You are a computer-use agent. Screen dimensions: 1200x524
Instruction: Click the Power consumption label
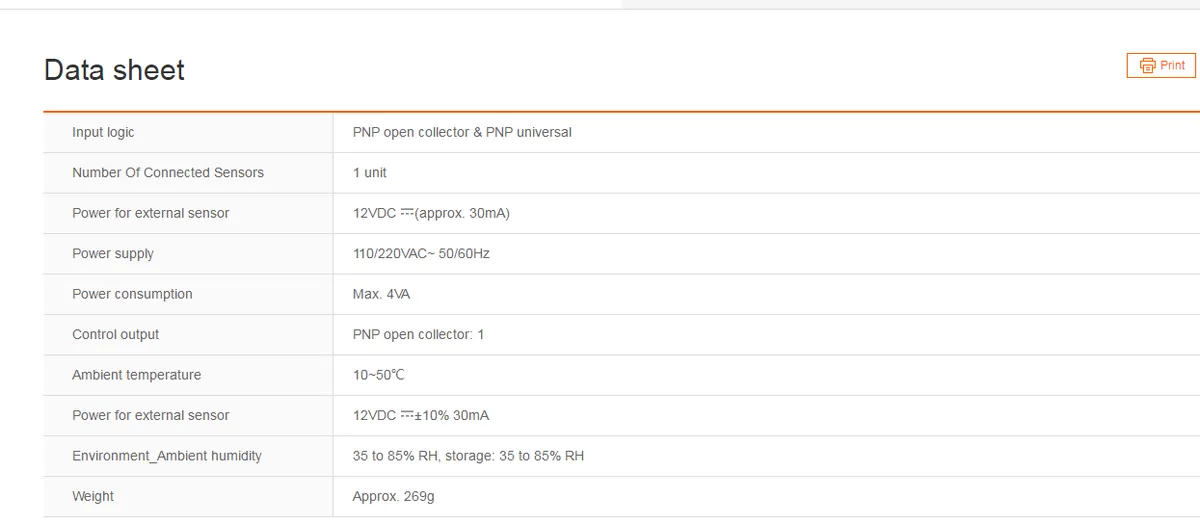tap(132, 294)
